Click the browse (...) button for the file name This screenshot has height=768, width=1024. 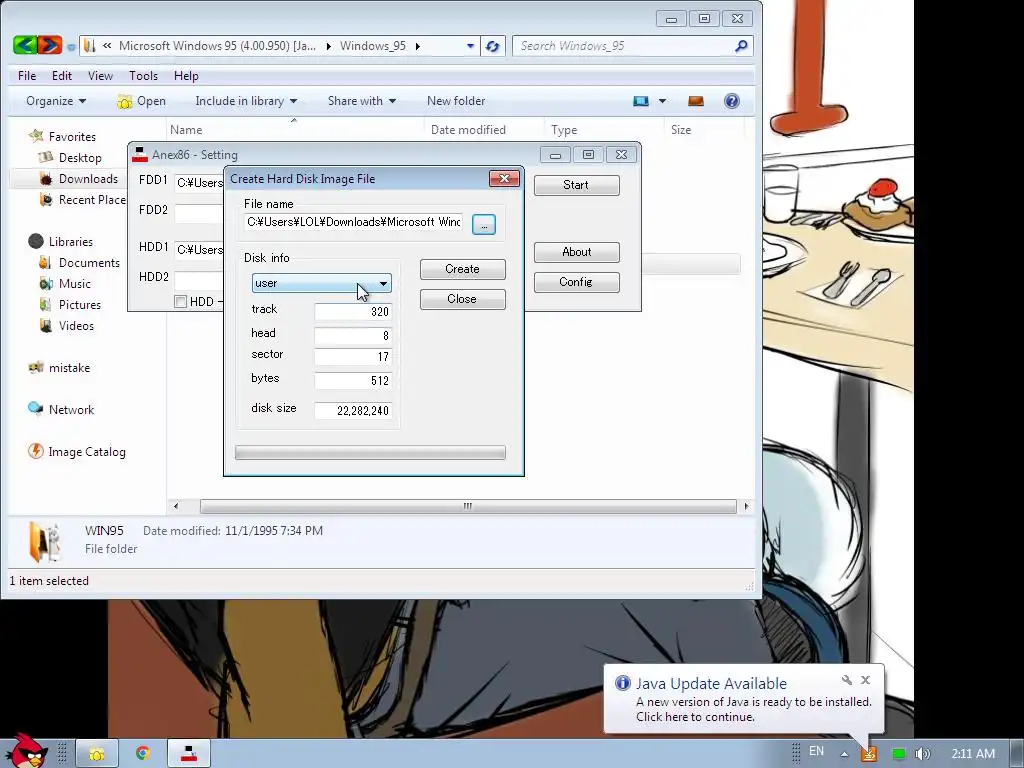pyautogui.click(x=483, y=225)
